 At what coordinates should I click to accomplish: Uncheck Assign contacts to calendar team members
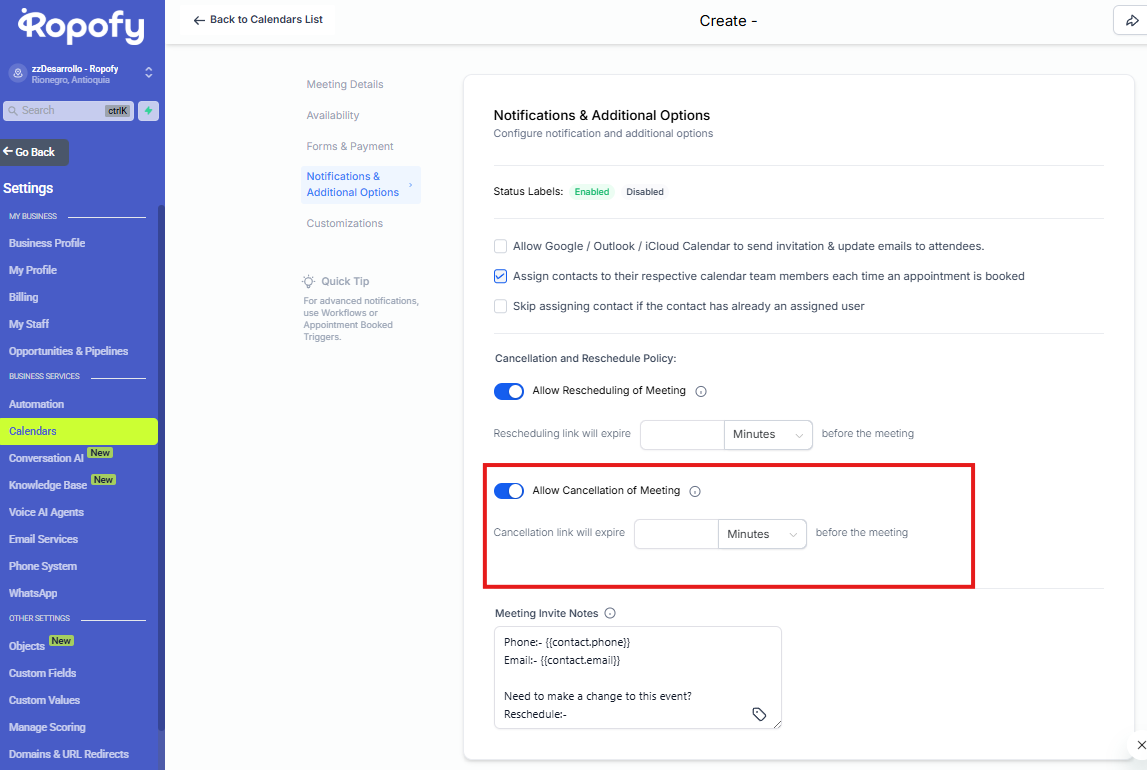coord(501,276)
